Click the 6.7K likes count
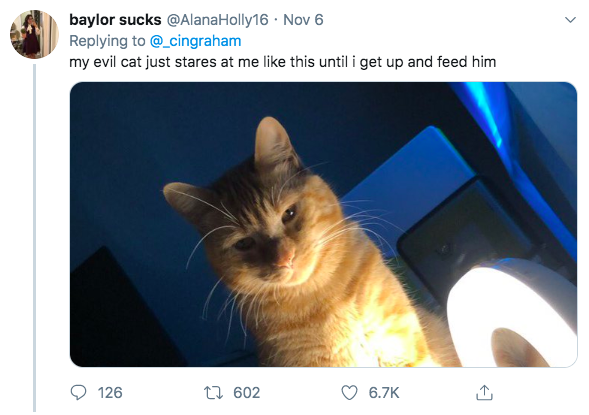 (384, 393)
